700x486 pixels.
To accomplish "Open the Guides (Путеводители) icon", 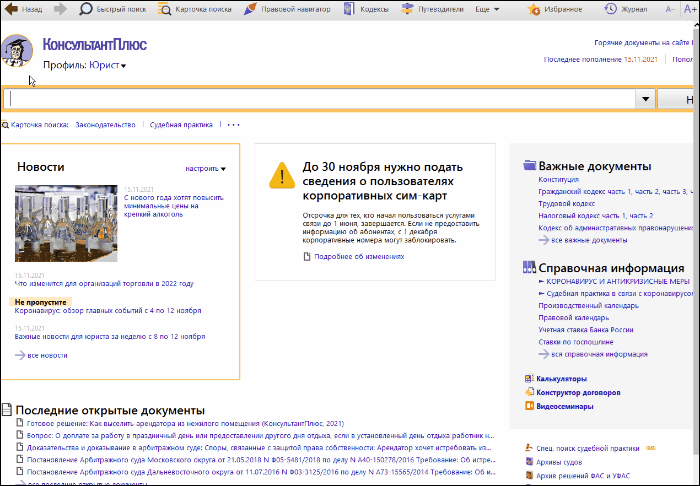I will [x=407, y=9].
